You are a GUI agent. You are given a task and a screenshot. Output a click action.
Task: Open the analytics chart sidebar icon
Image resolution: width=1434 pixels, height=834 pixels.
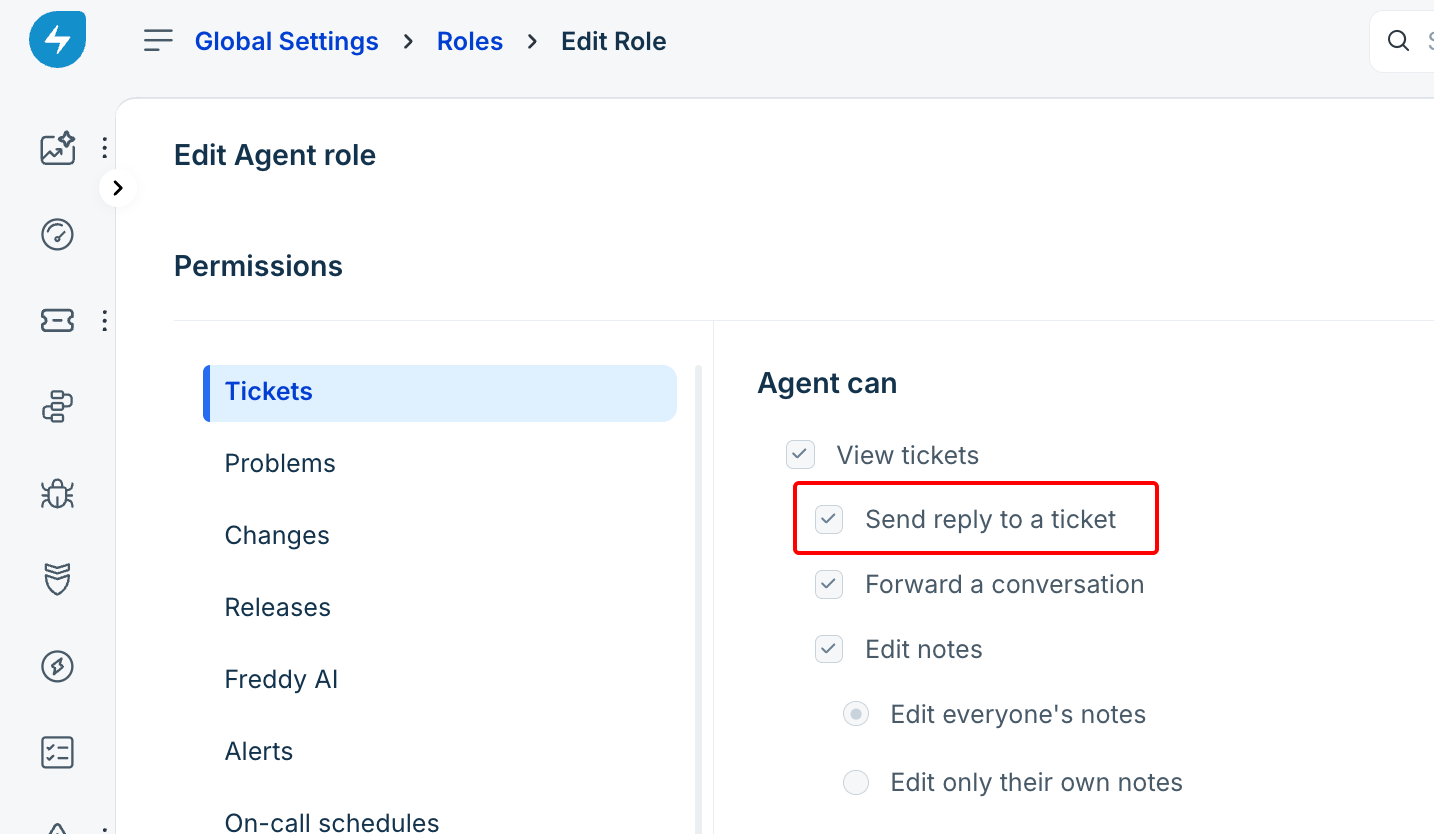57,148
